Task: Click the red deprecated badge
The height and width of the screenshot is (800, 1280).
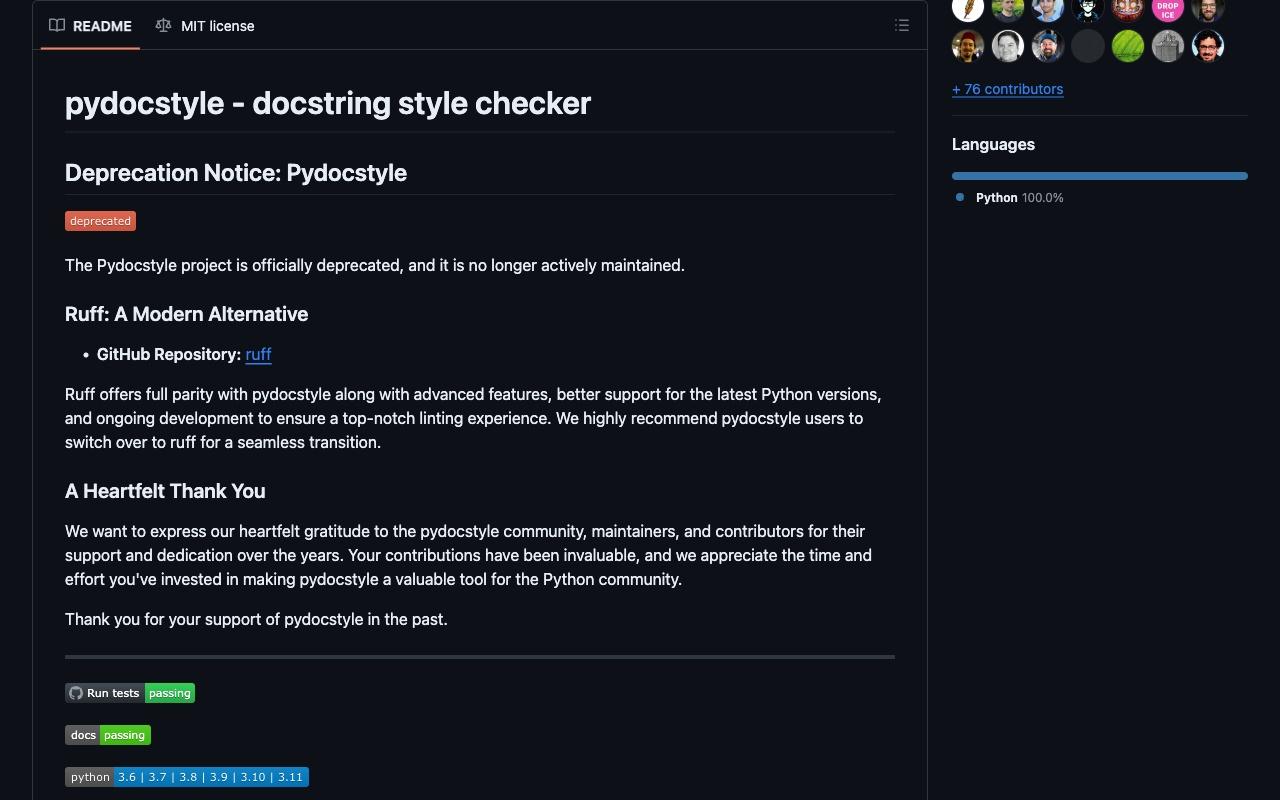Action: point(100,221)
